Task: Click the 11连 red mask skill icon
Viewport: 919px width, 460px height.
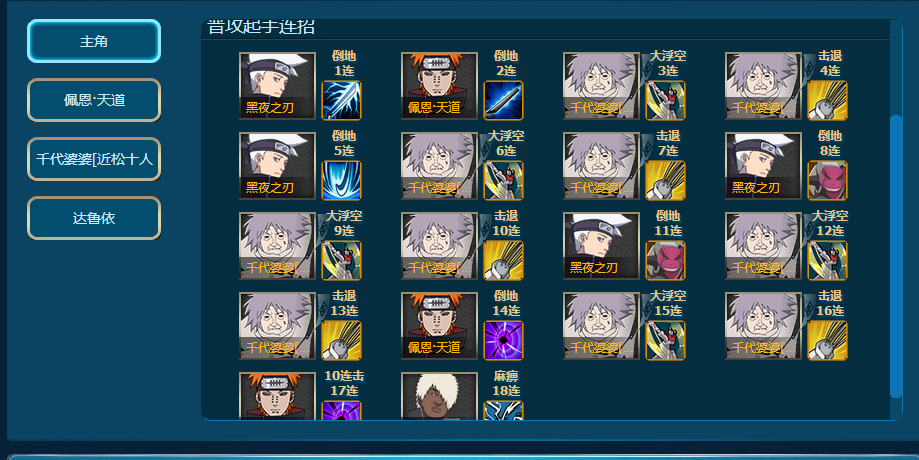Action: [665, 261]
